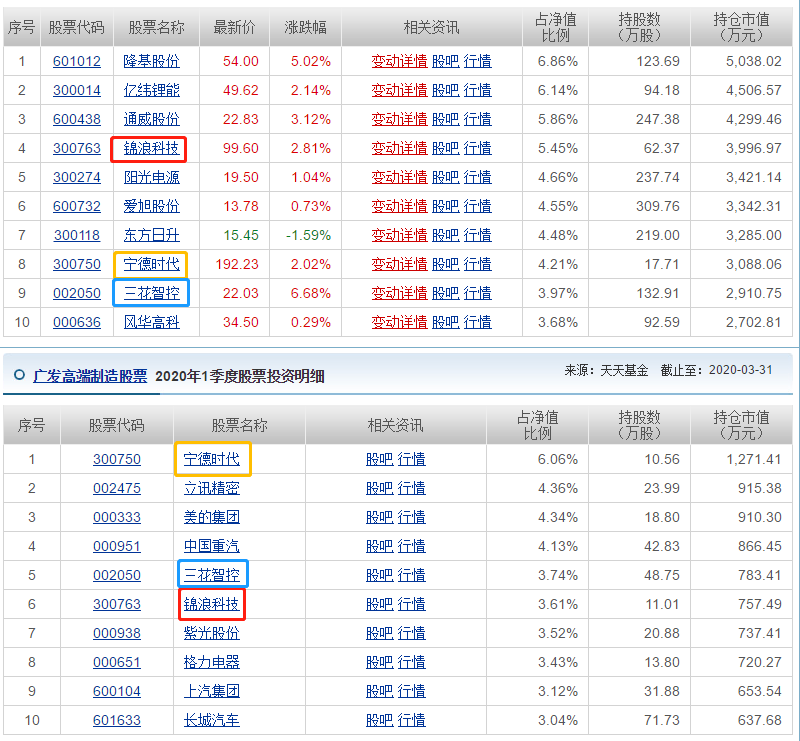Image resolution: width=800 pixels, height=741 pixels.
Task: Open stock code 002050 in the top table
Action: pyautogui.click(x=77, y=293)
